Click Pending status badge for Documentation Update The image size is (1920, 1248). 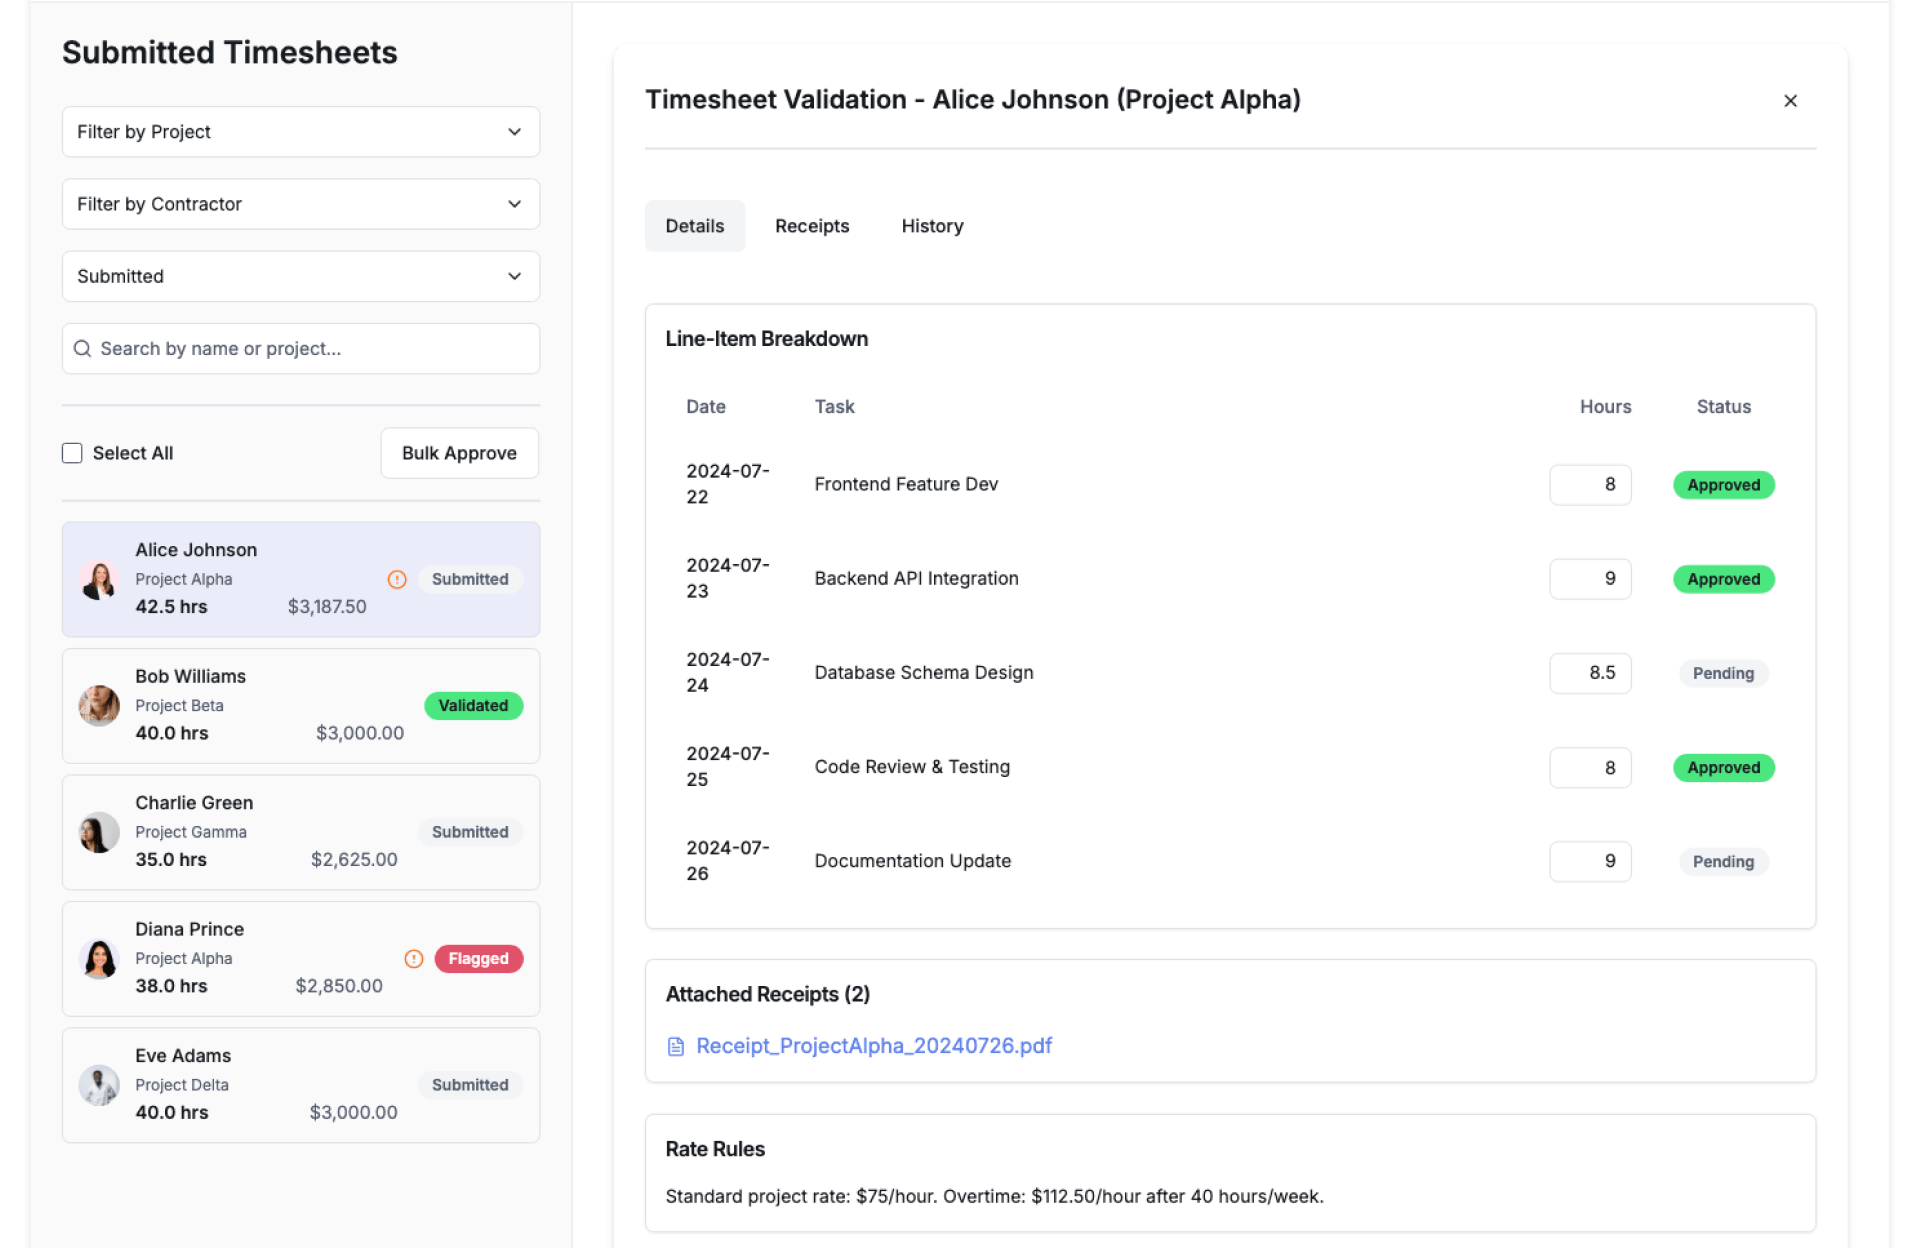click(x=1722, y=862)
